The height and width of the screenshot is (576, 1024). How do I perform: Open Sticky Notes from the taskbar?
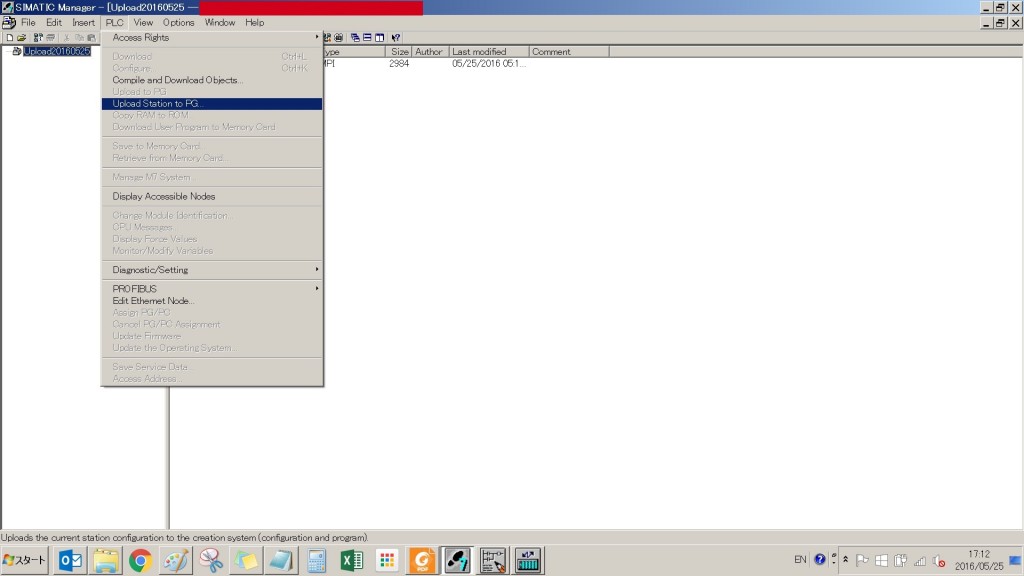point(246,560)
